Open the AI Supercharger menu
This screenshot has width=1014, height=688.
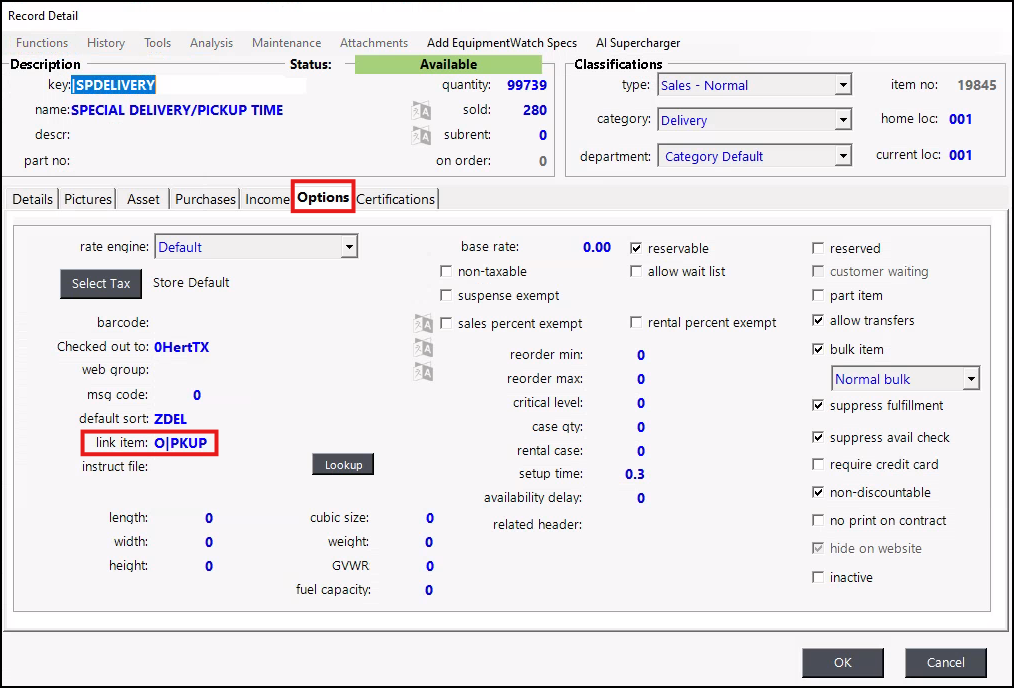(637, 43)
